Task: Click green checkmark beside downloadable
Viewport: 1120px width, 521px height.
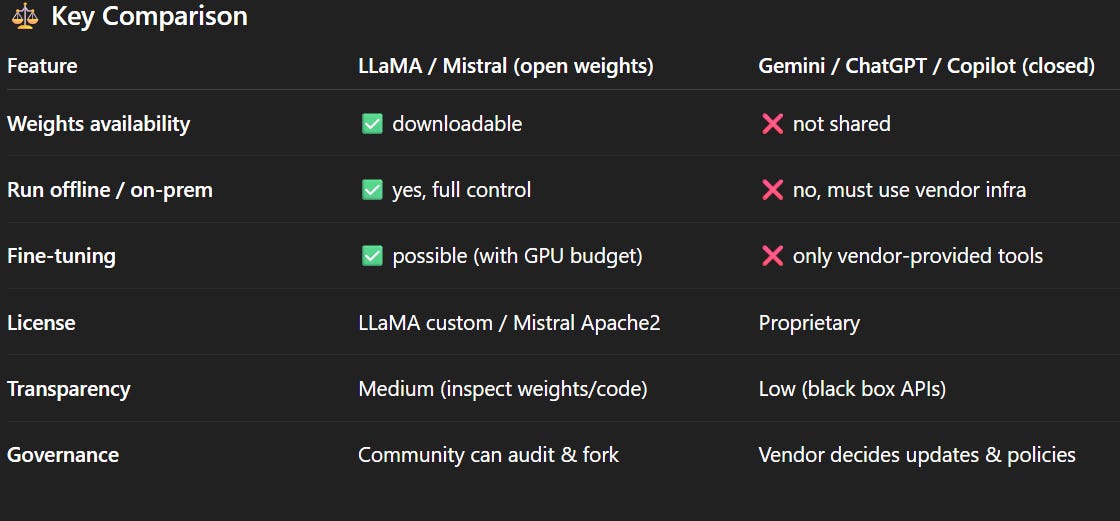Action: click(x=372, y=124)
